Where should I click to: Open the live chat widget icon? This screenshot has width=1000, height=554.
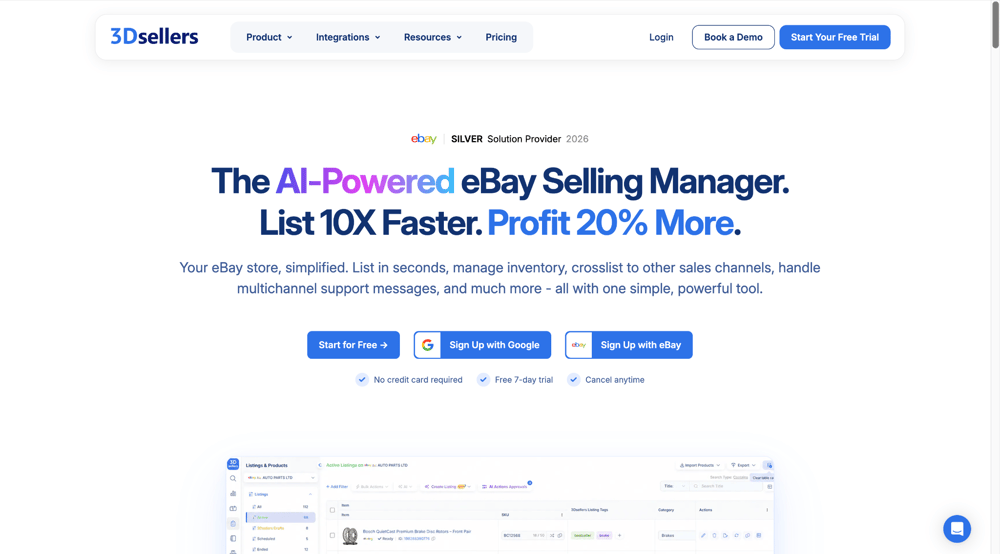(x=957, y=528)
